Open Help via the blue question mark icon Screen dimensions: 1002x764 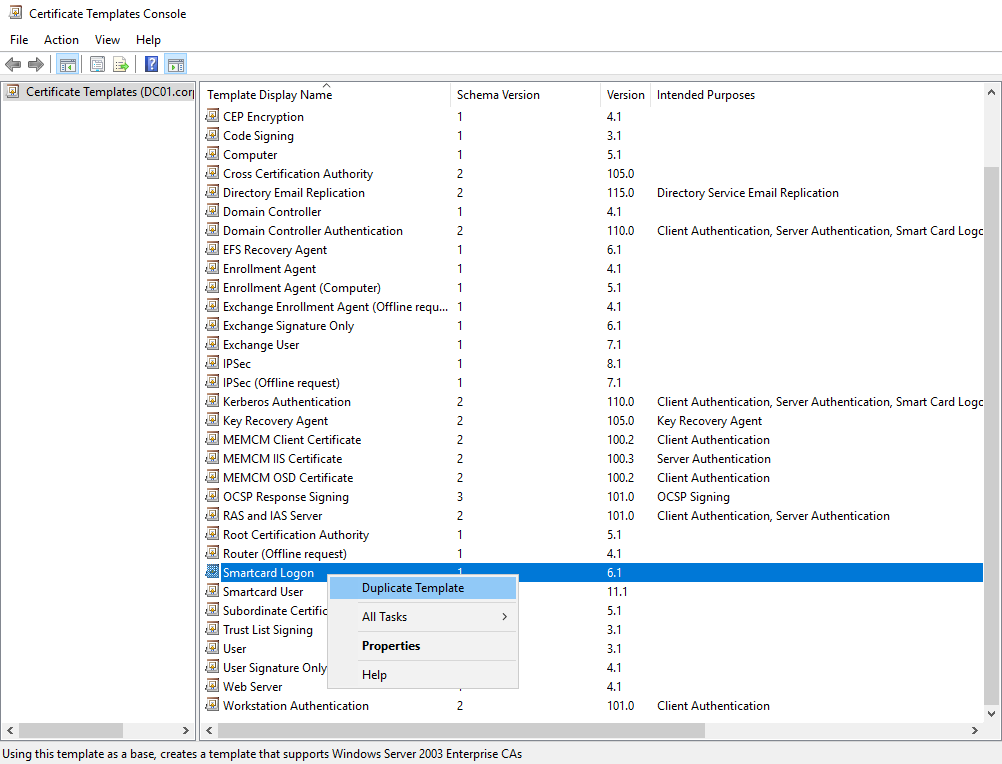coord(151,65)
